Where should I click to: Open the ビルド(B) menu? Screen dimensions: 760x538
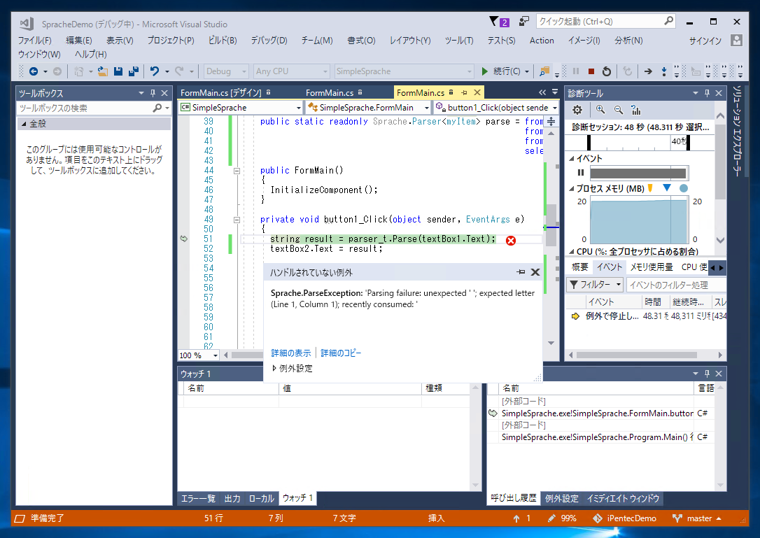[x=222, y=40]
